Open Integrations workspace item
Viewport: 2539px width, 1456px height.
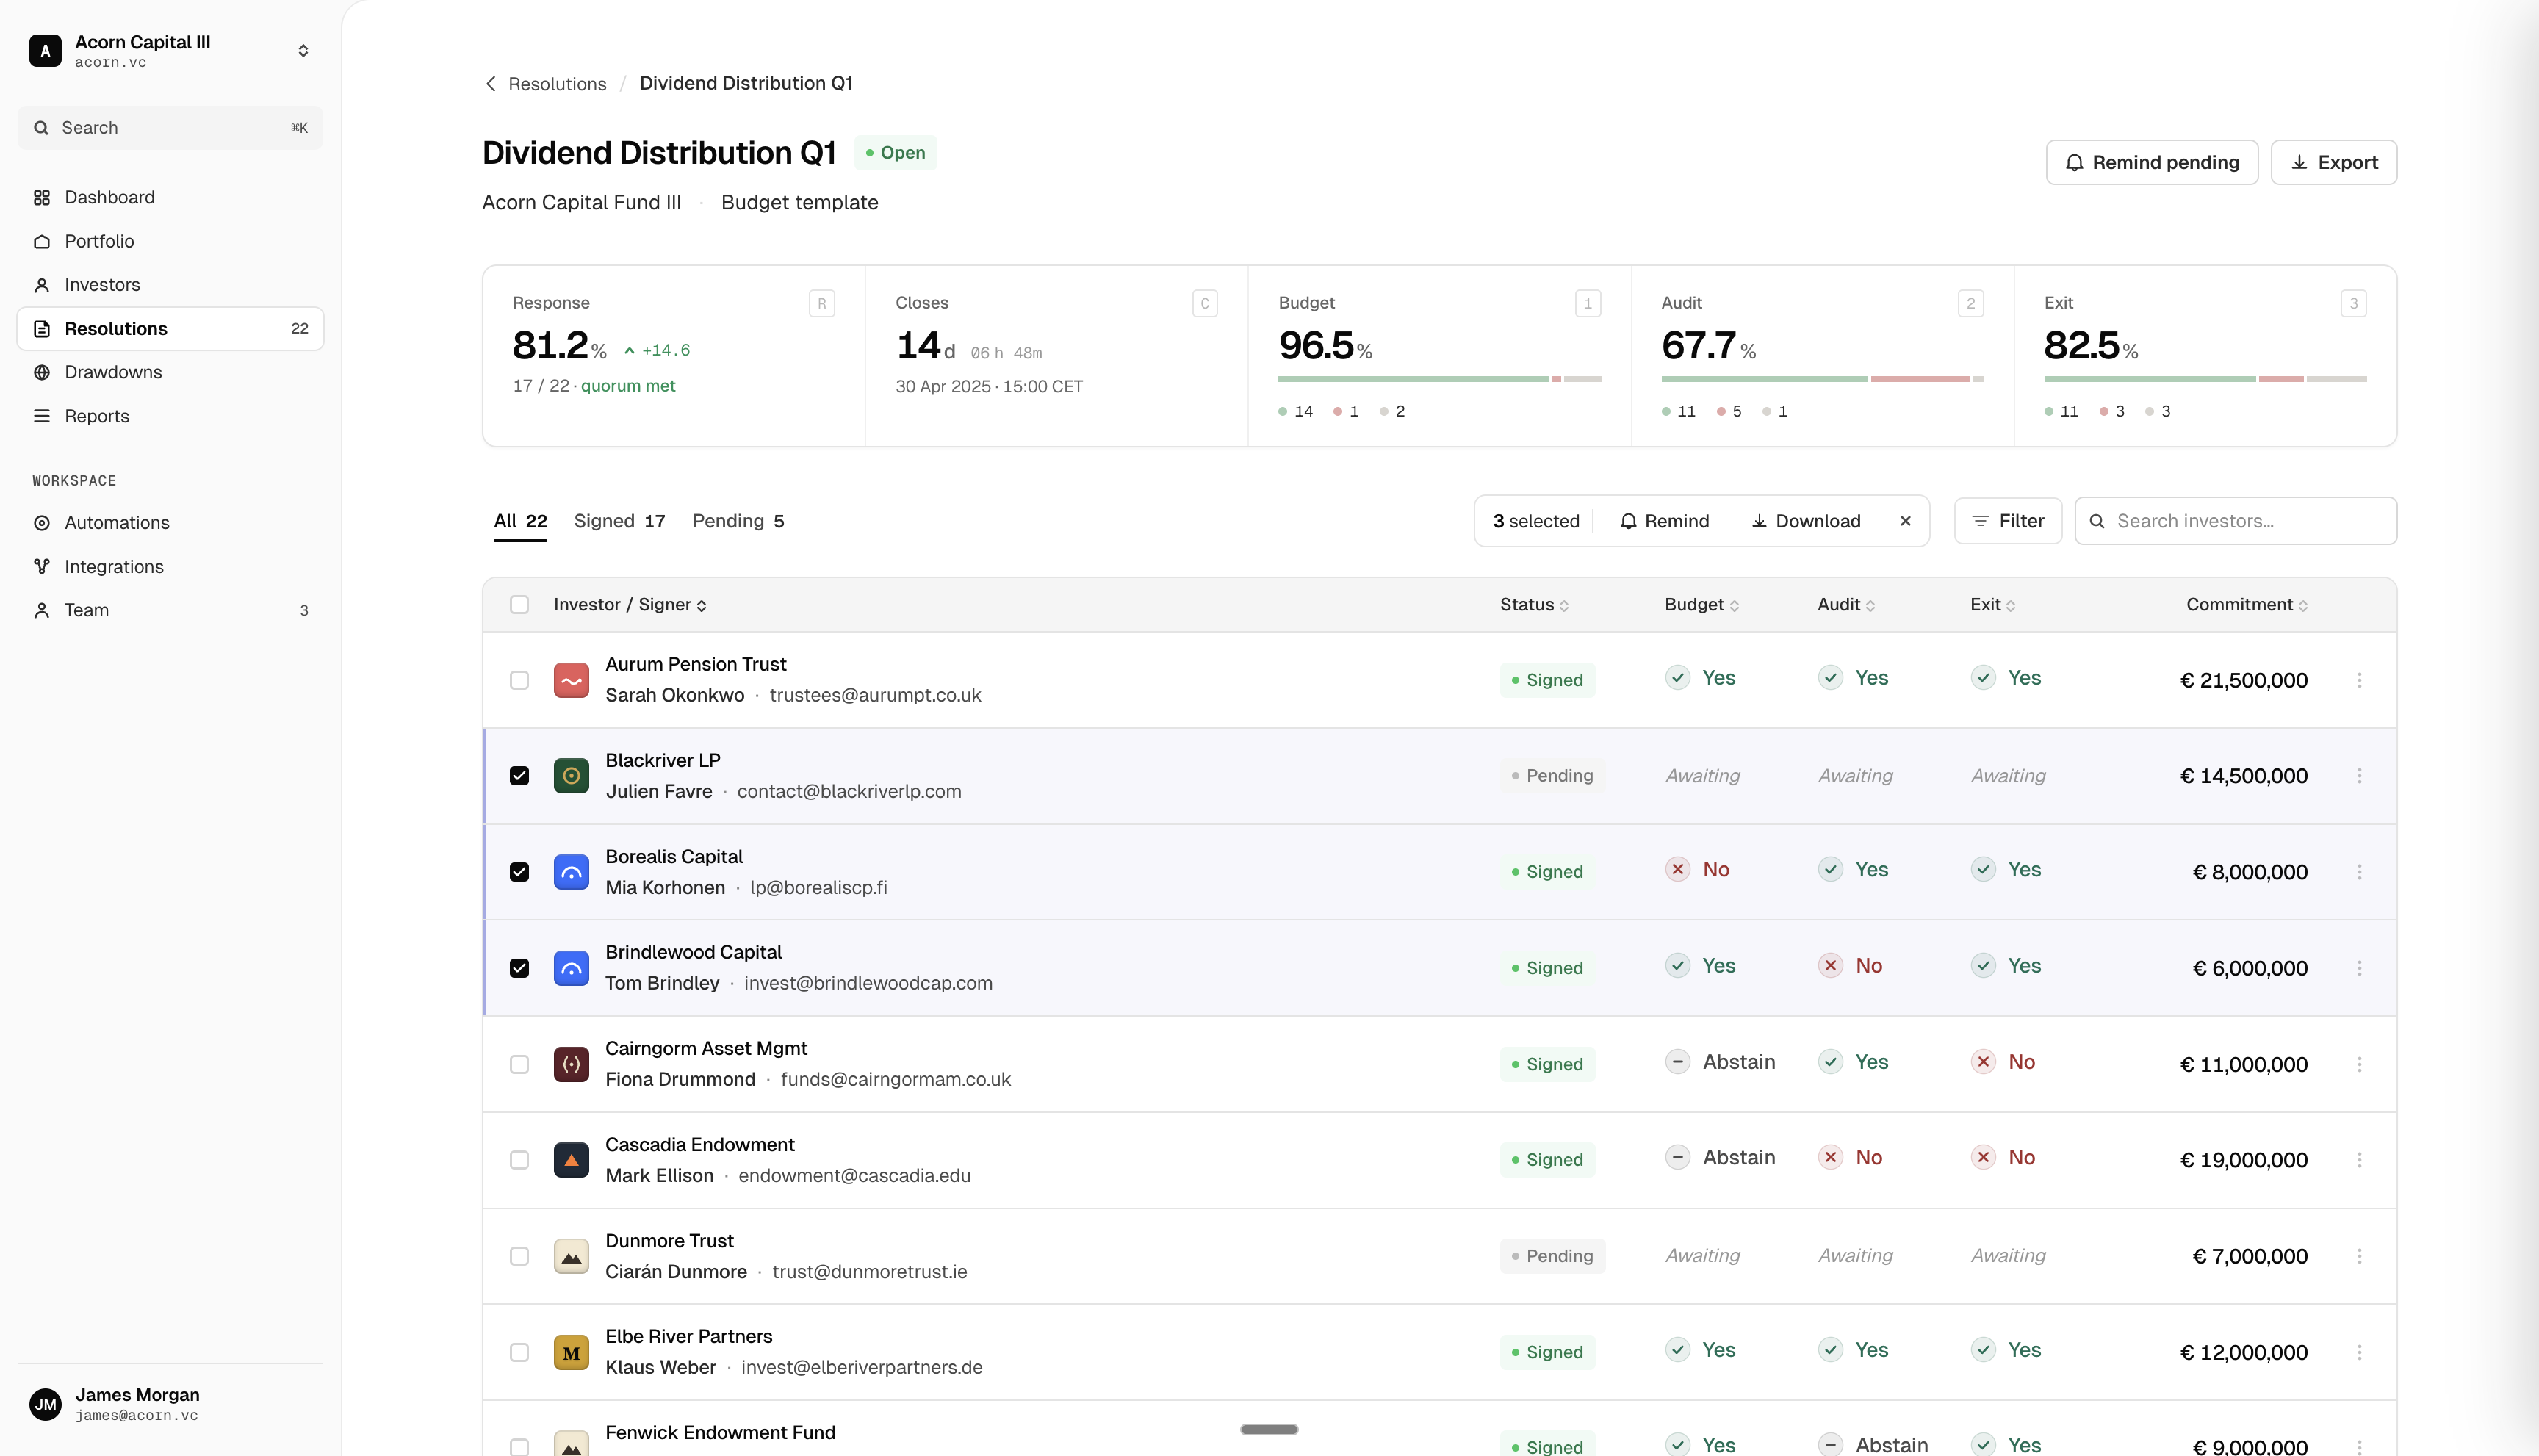click(170, 567)
